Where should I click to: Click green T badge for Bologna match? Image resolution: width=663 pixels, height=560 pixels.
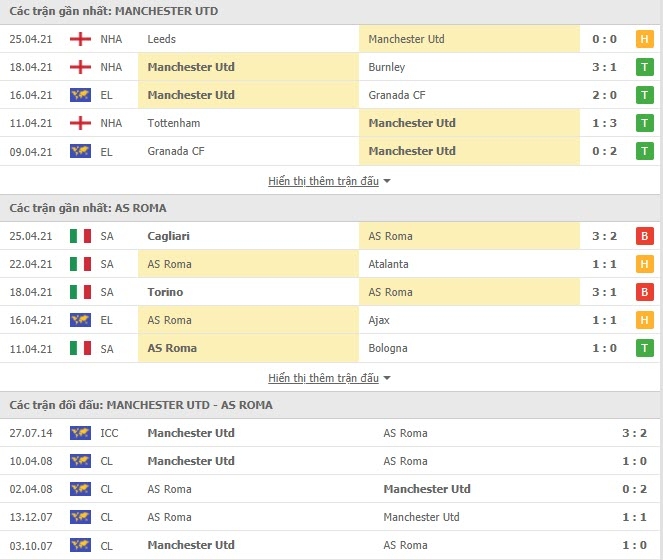tap(644, 348)
